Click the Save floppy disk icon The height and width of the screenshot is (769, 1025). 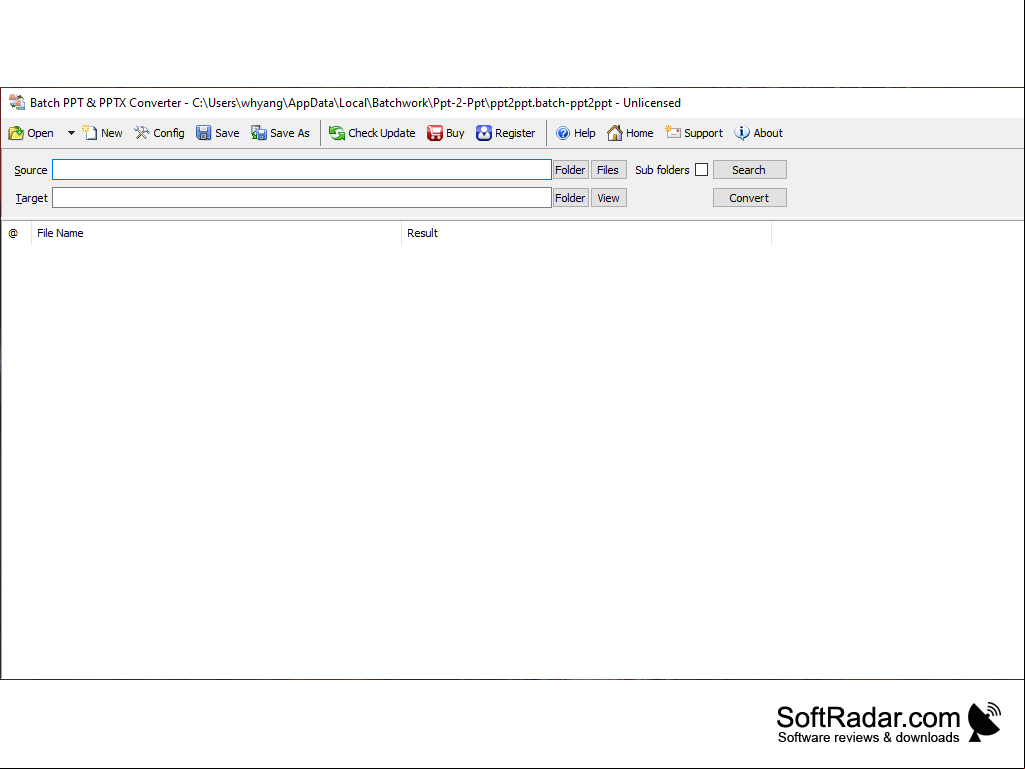click(x=204, y=133)
